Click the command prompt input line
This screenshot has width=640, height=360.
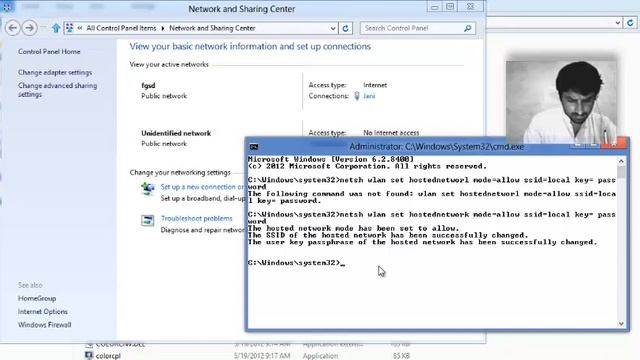coord(296,263)
